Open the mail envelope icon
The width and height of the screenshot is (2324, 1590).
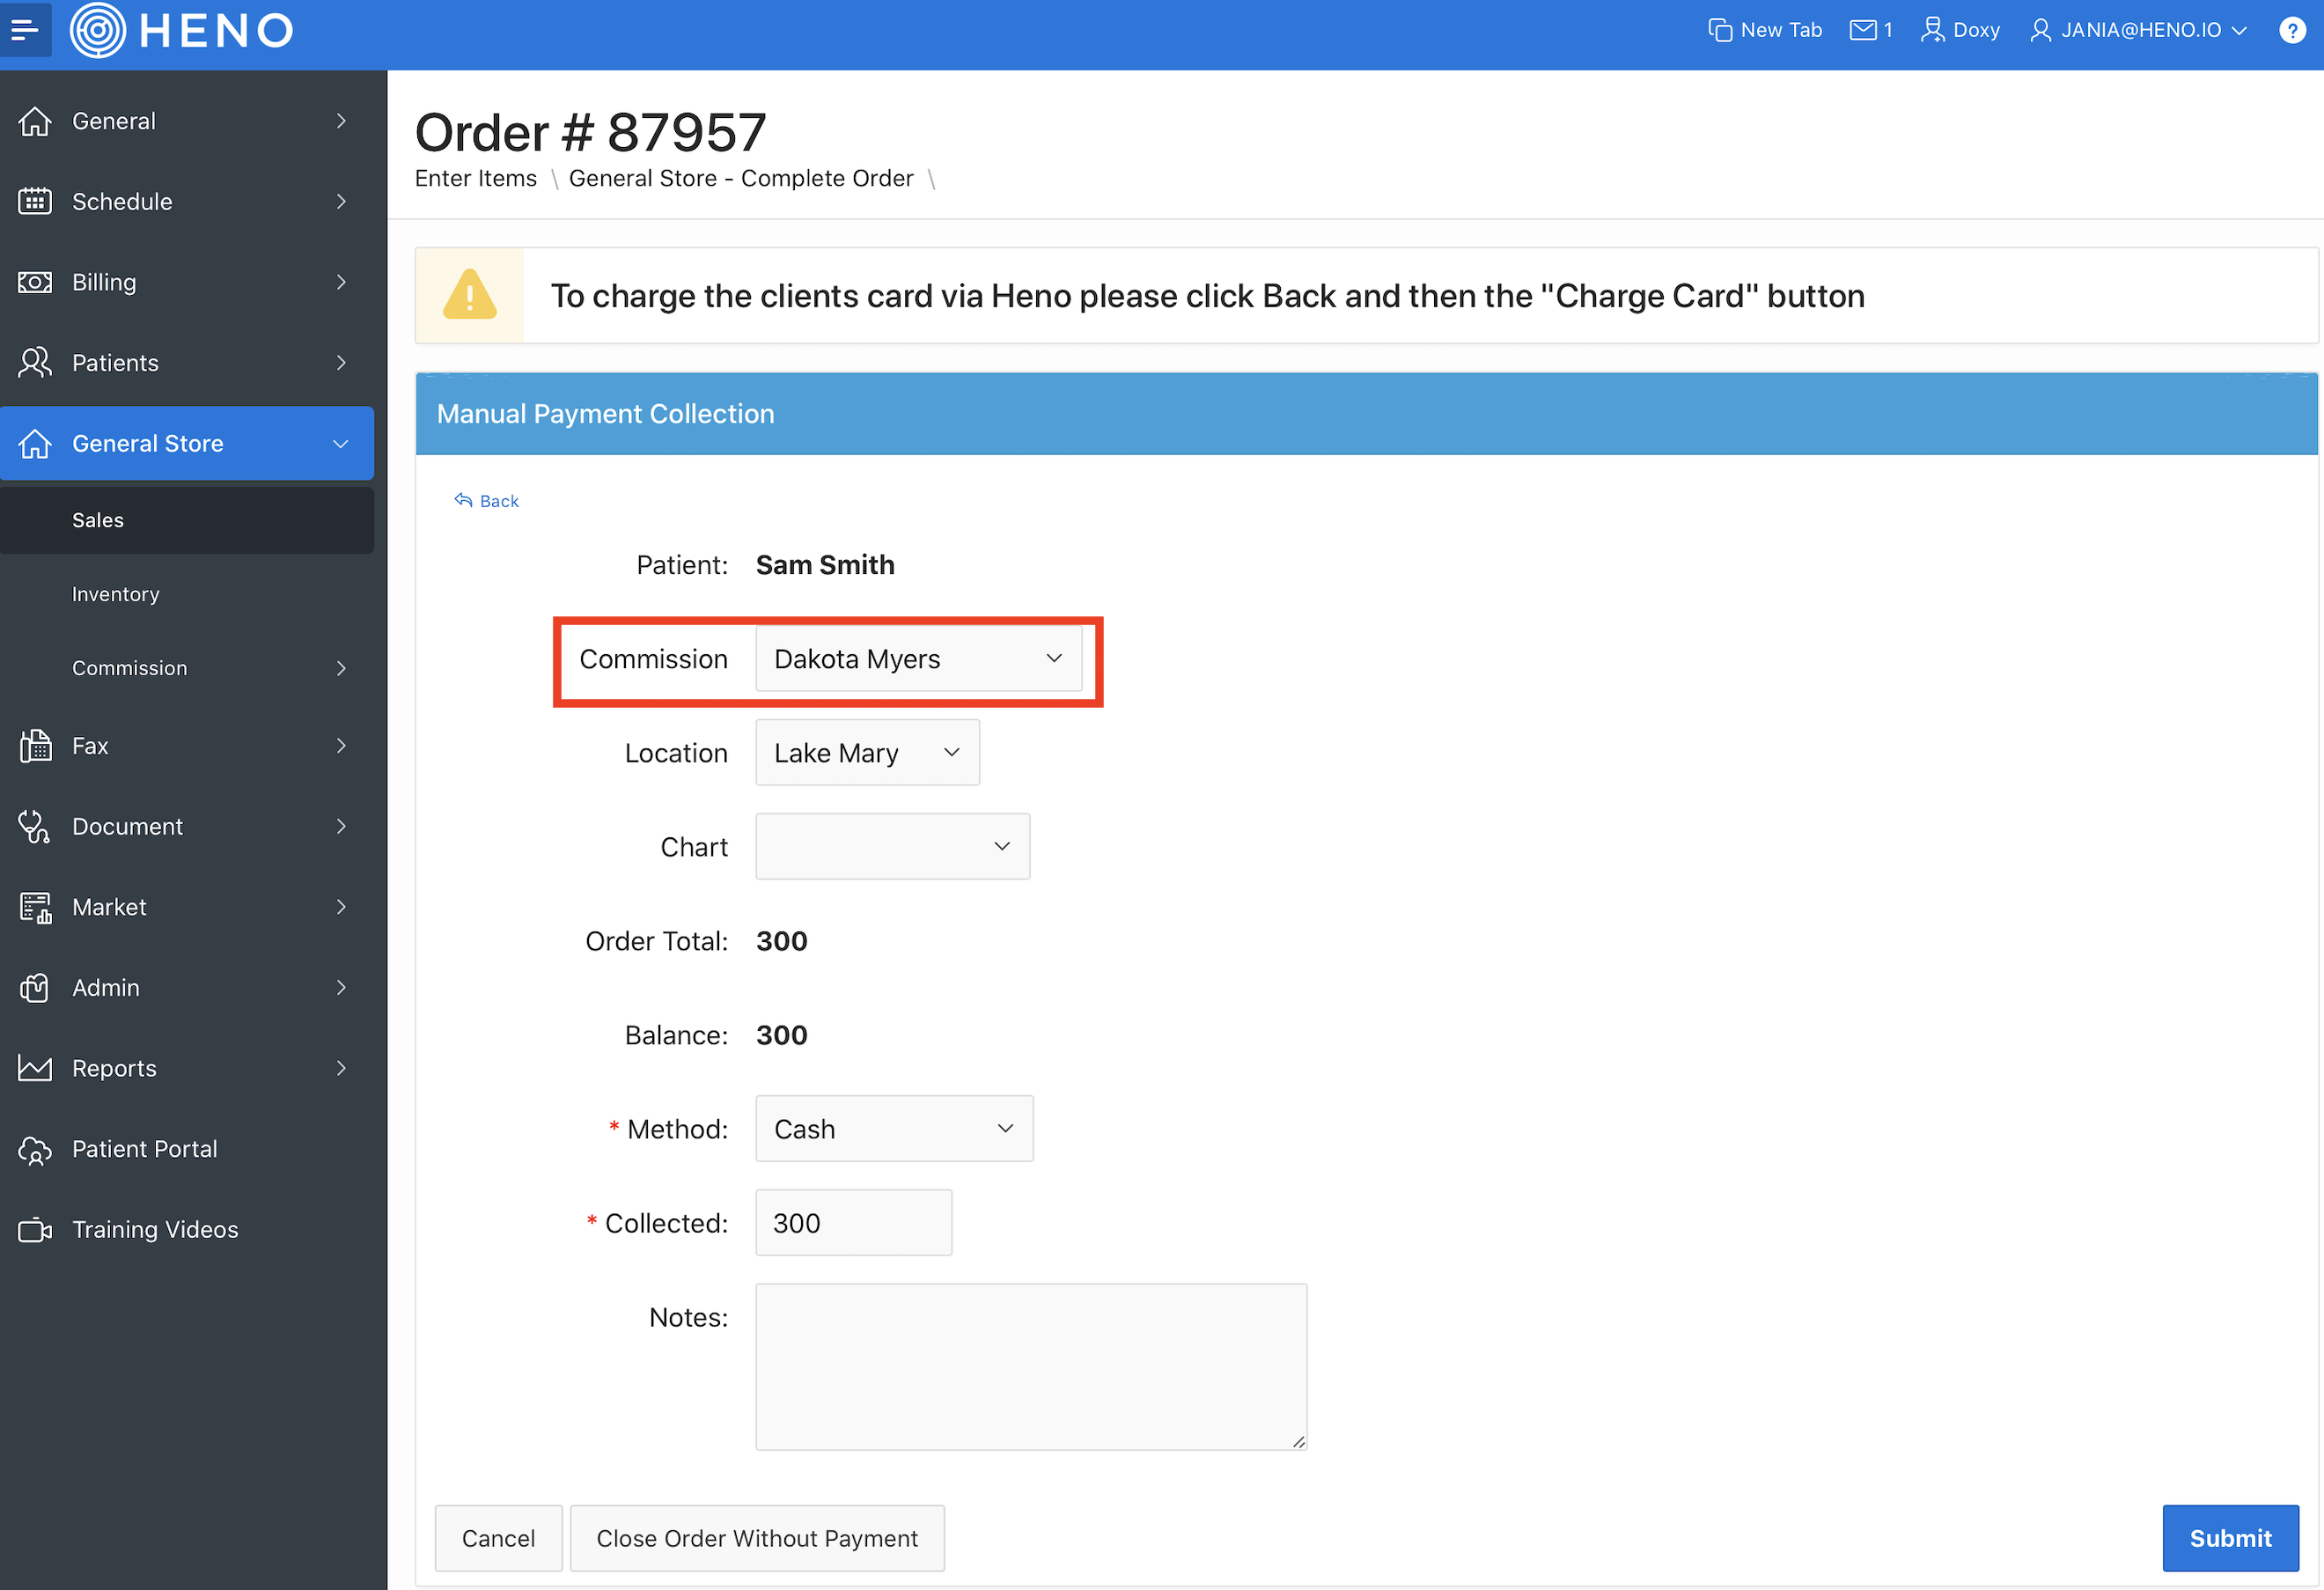(x=1862, y=30)
